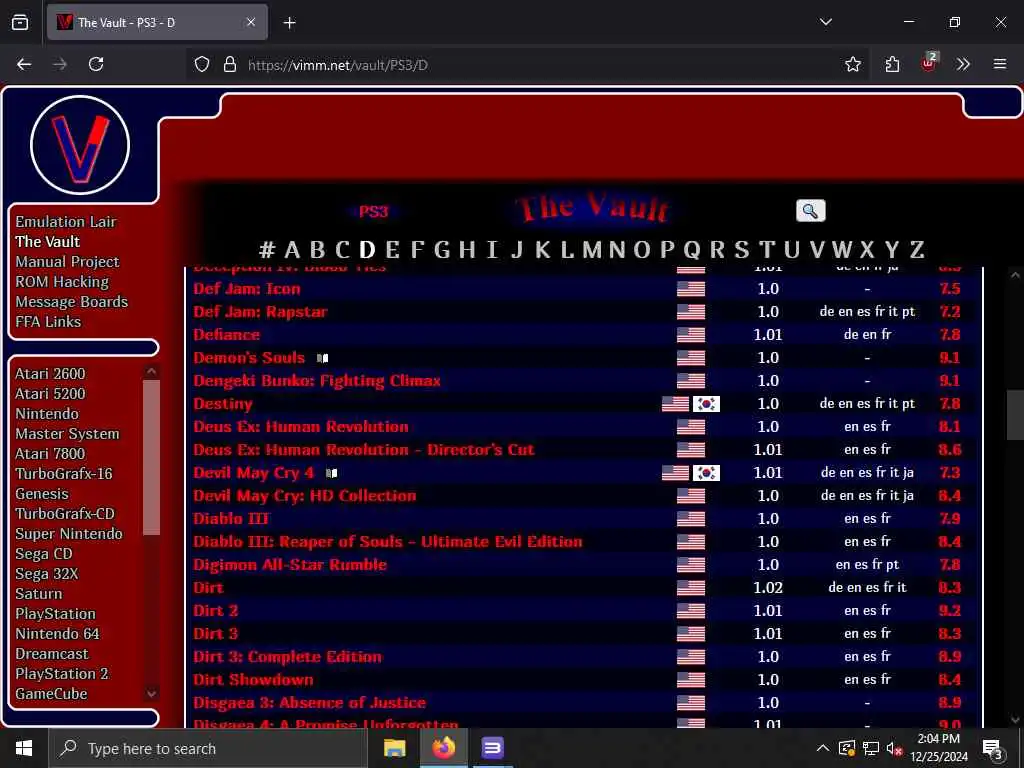Viewport: 1024px width, 768px height.
Task: Open the purple app on the taskbar
Action: pyautogui.click(x=492, y=748)
